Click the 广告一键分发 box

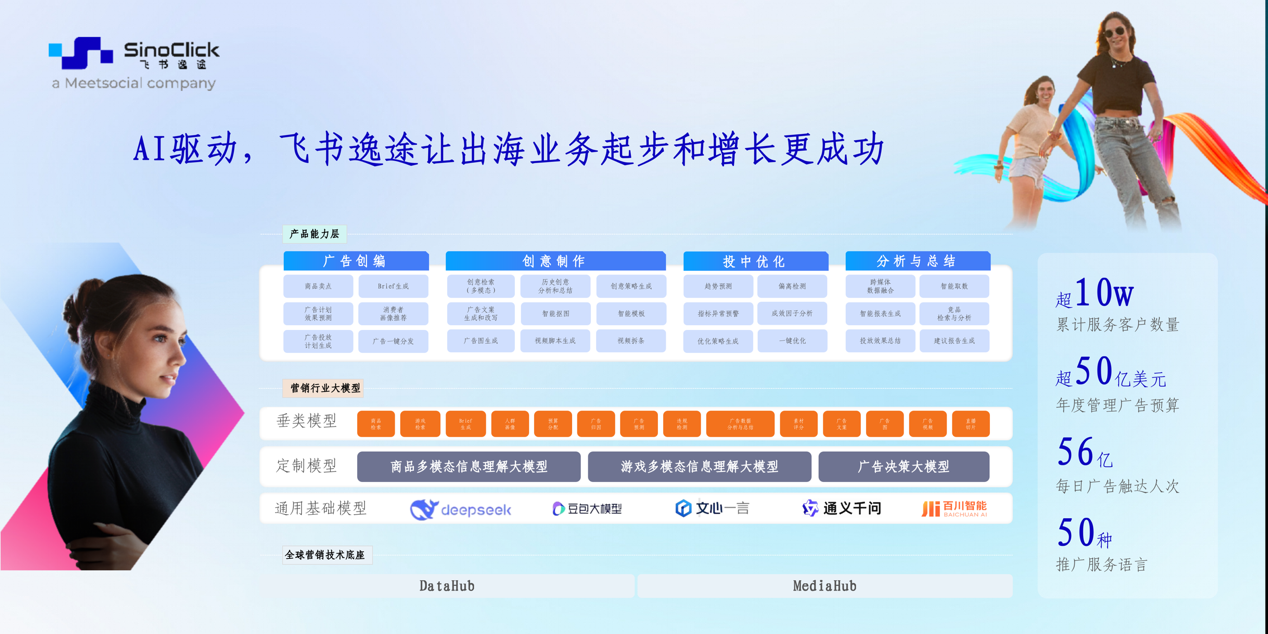393,341
